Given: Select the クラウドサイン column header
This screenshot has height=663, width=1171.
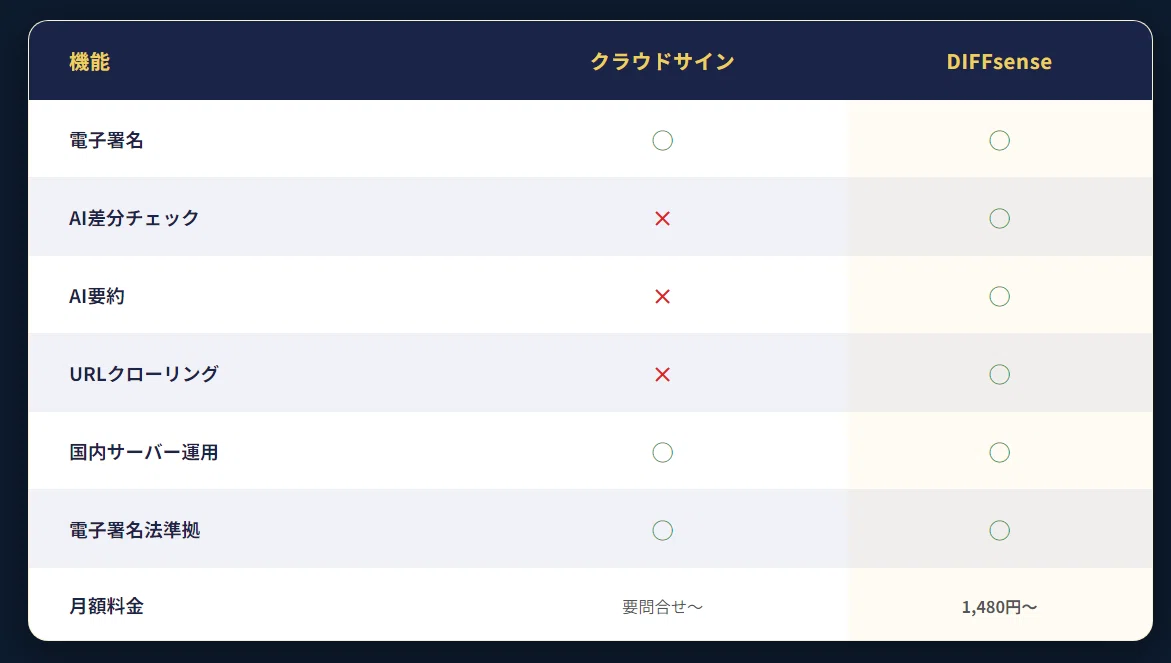Looking at the screenshot, I should 662,61.
